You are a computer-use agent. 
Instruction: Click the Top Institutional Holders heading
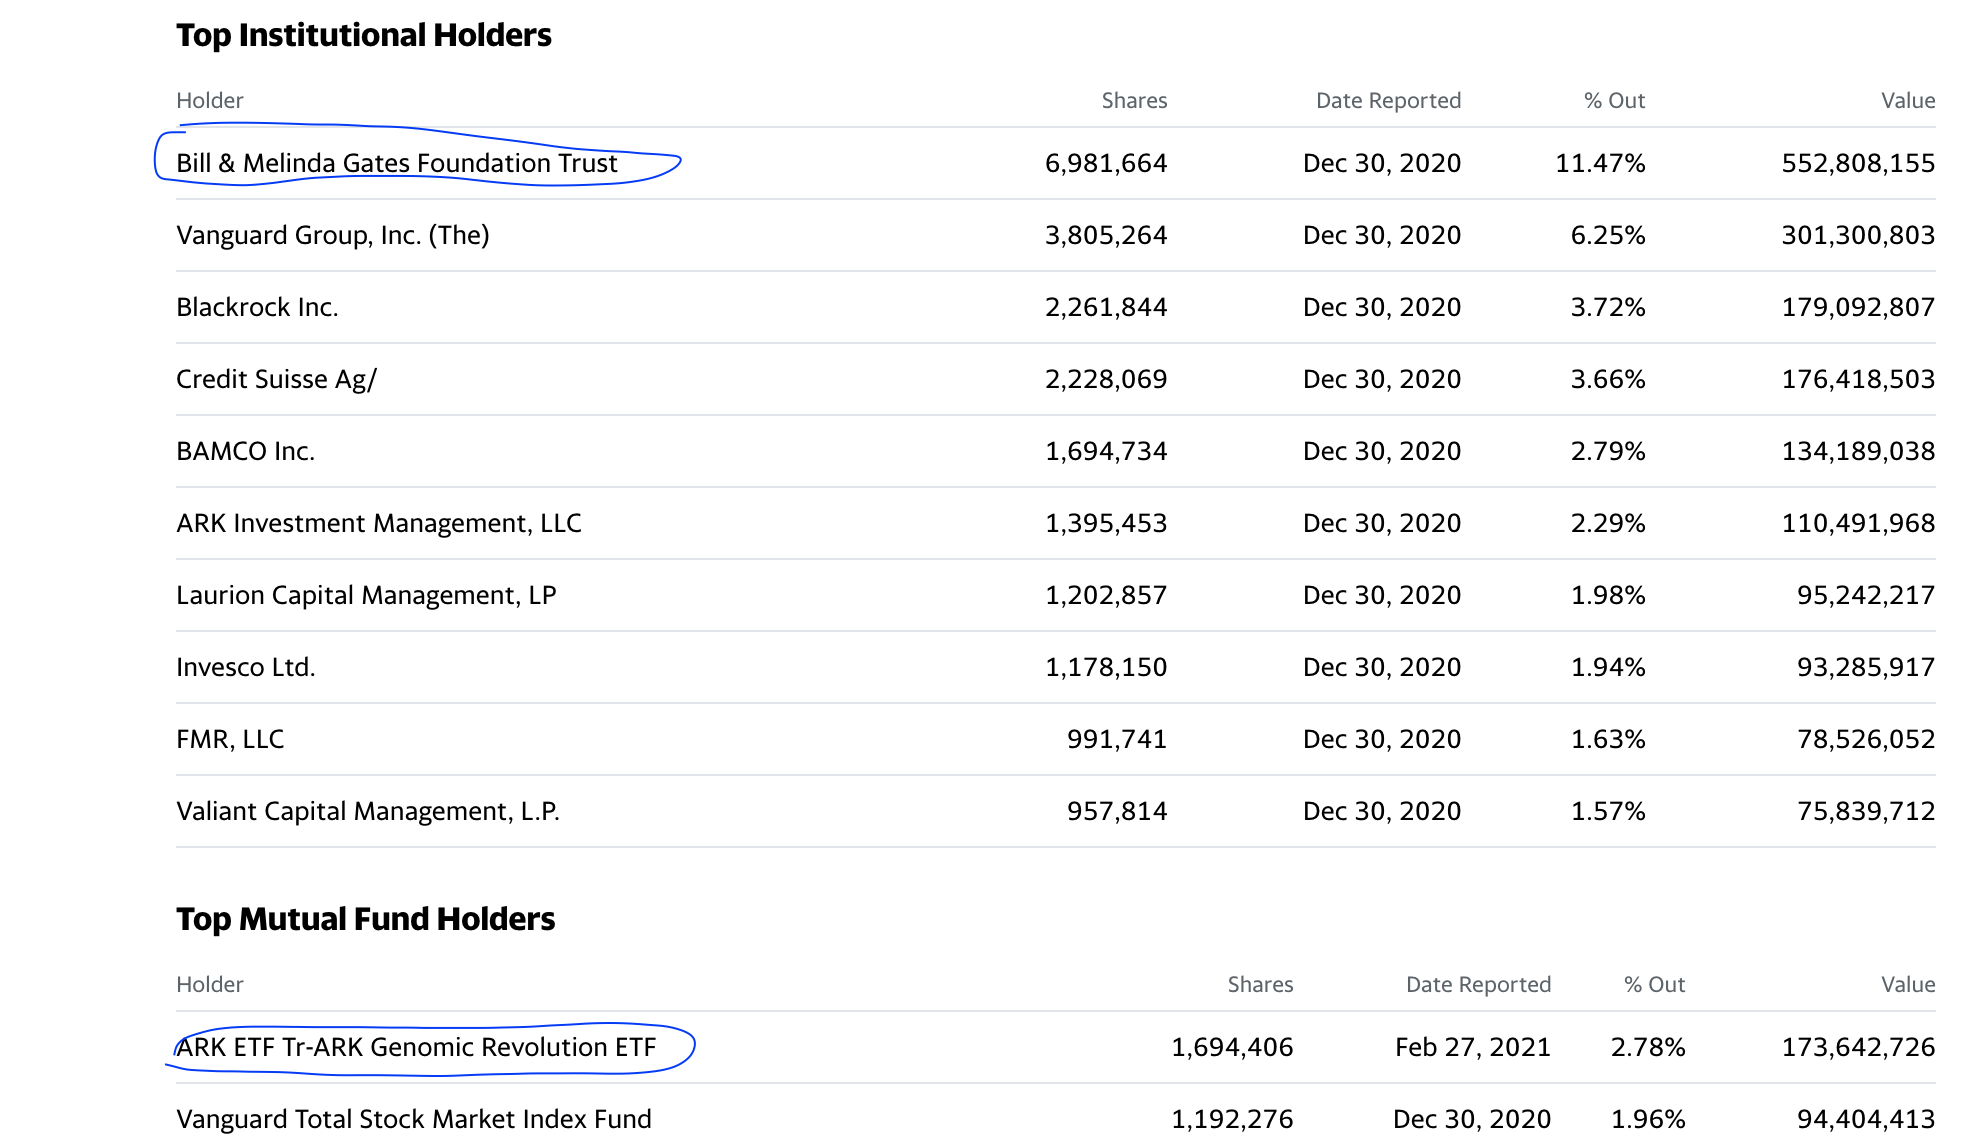[363, 35]
